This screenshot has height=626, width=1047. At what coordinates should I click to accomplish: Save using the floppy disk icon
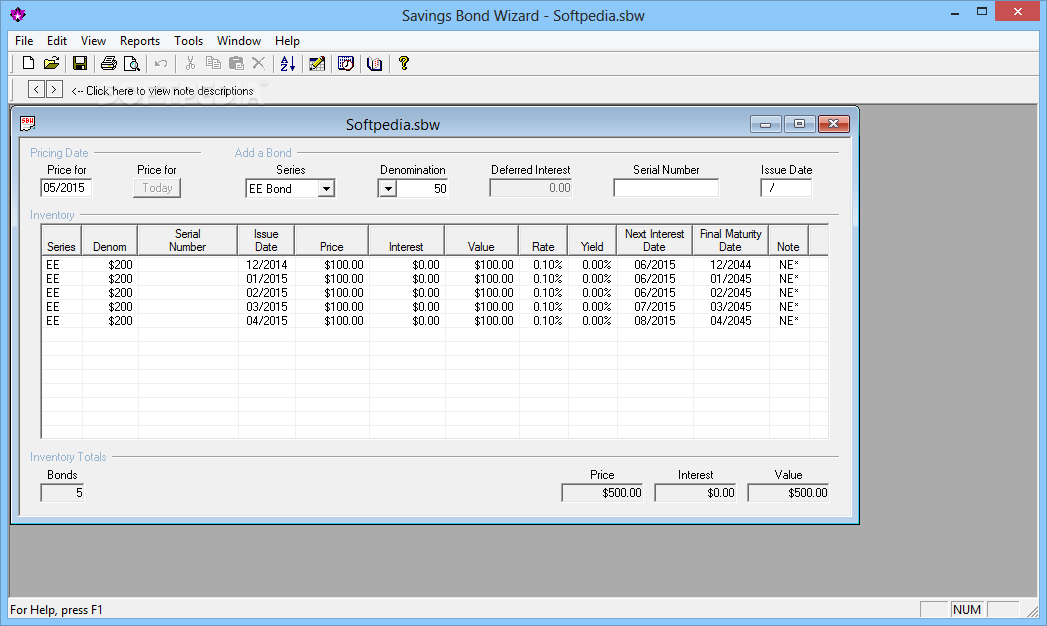pos(79,63)
